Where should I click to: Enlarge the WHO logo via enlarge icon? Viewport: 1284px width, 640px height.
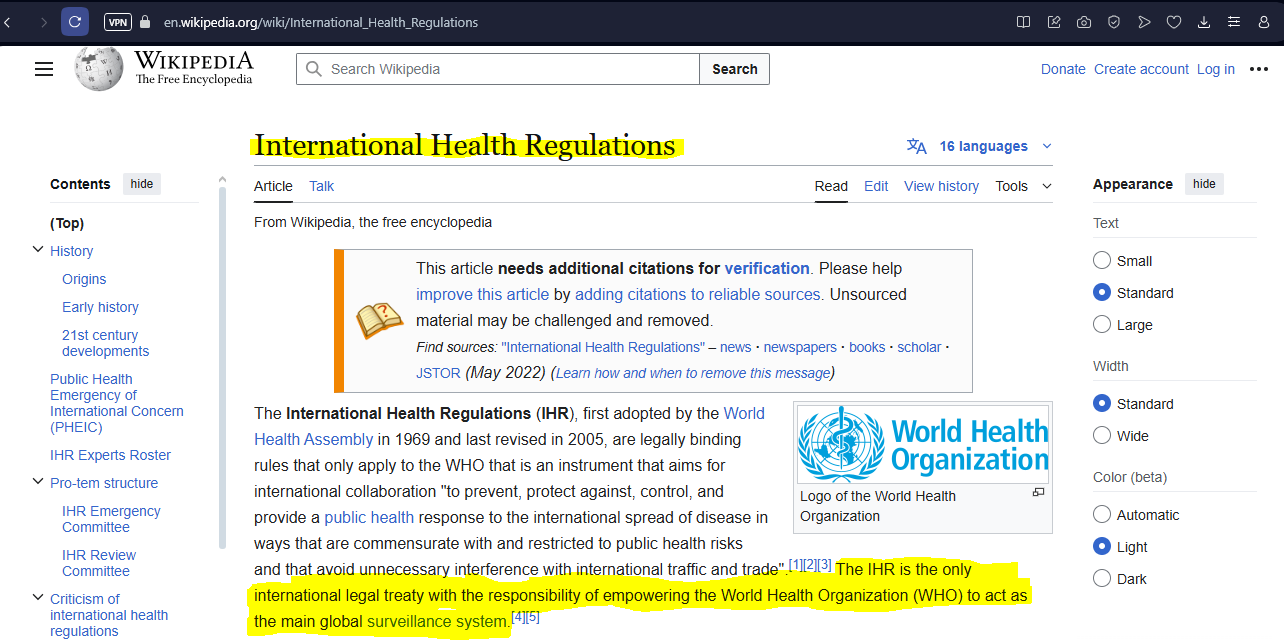[x=1038, y=492]
